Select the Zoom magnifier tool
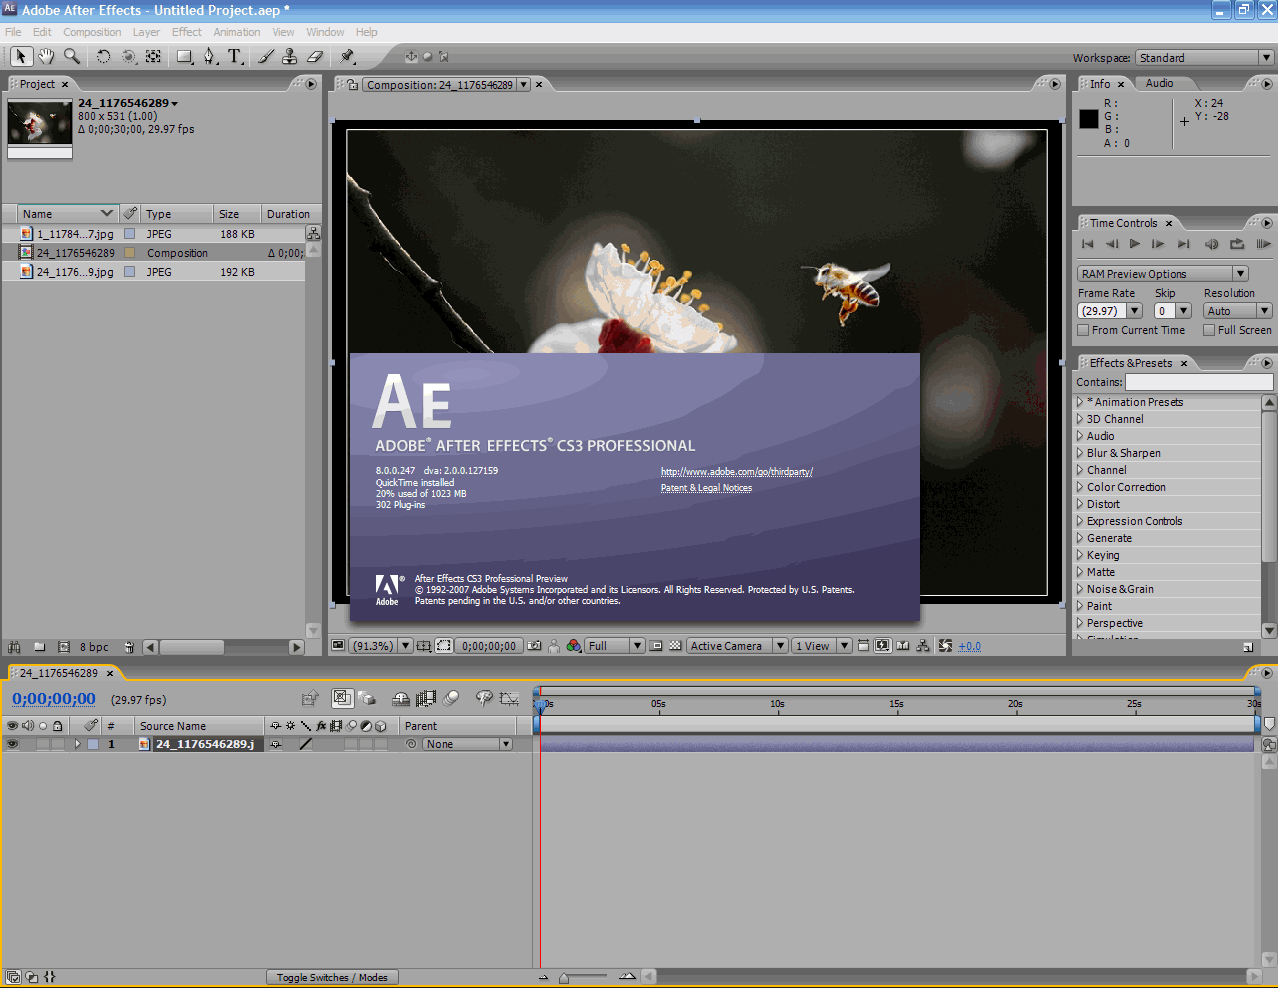Screen dimensions: 1278x988 (x=72, y=56)
